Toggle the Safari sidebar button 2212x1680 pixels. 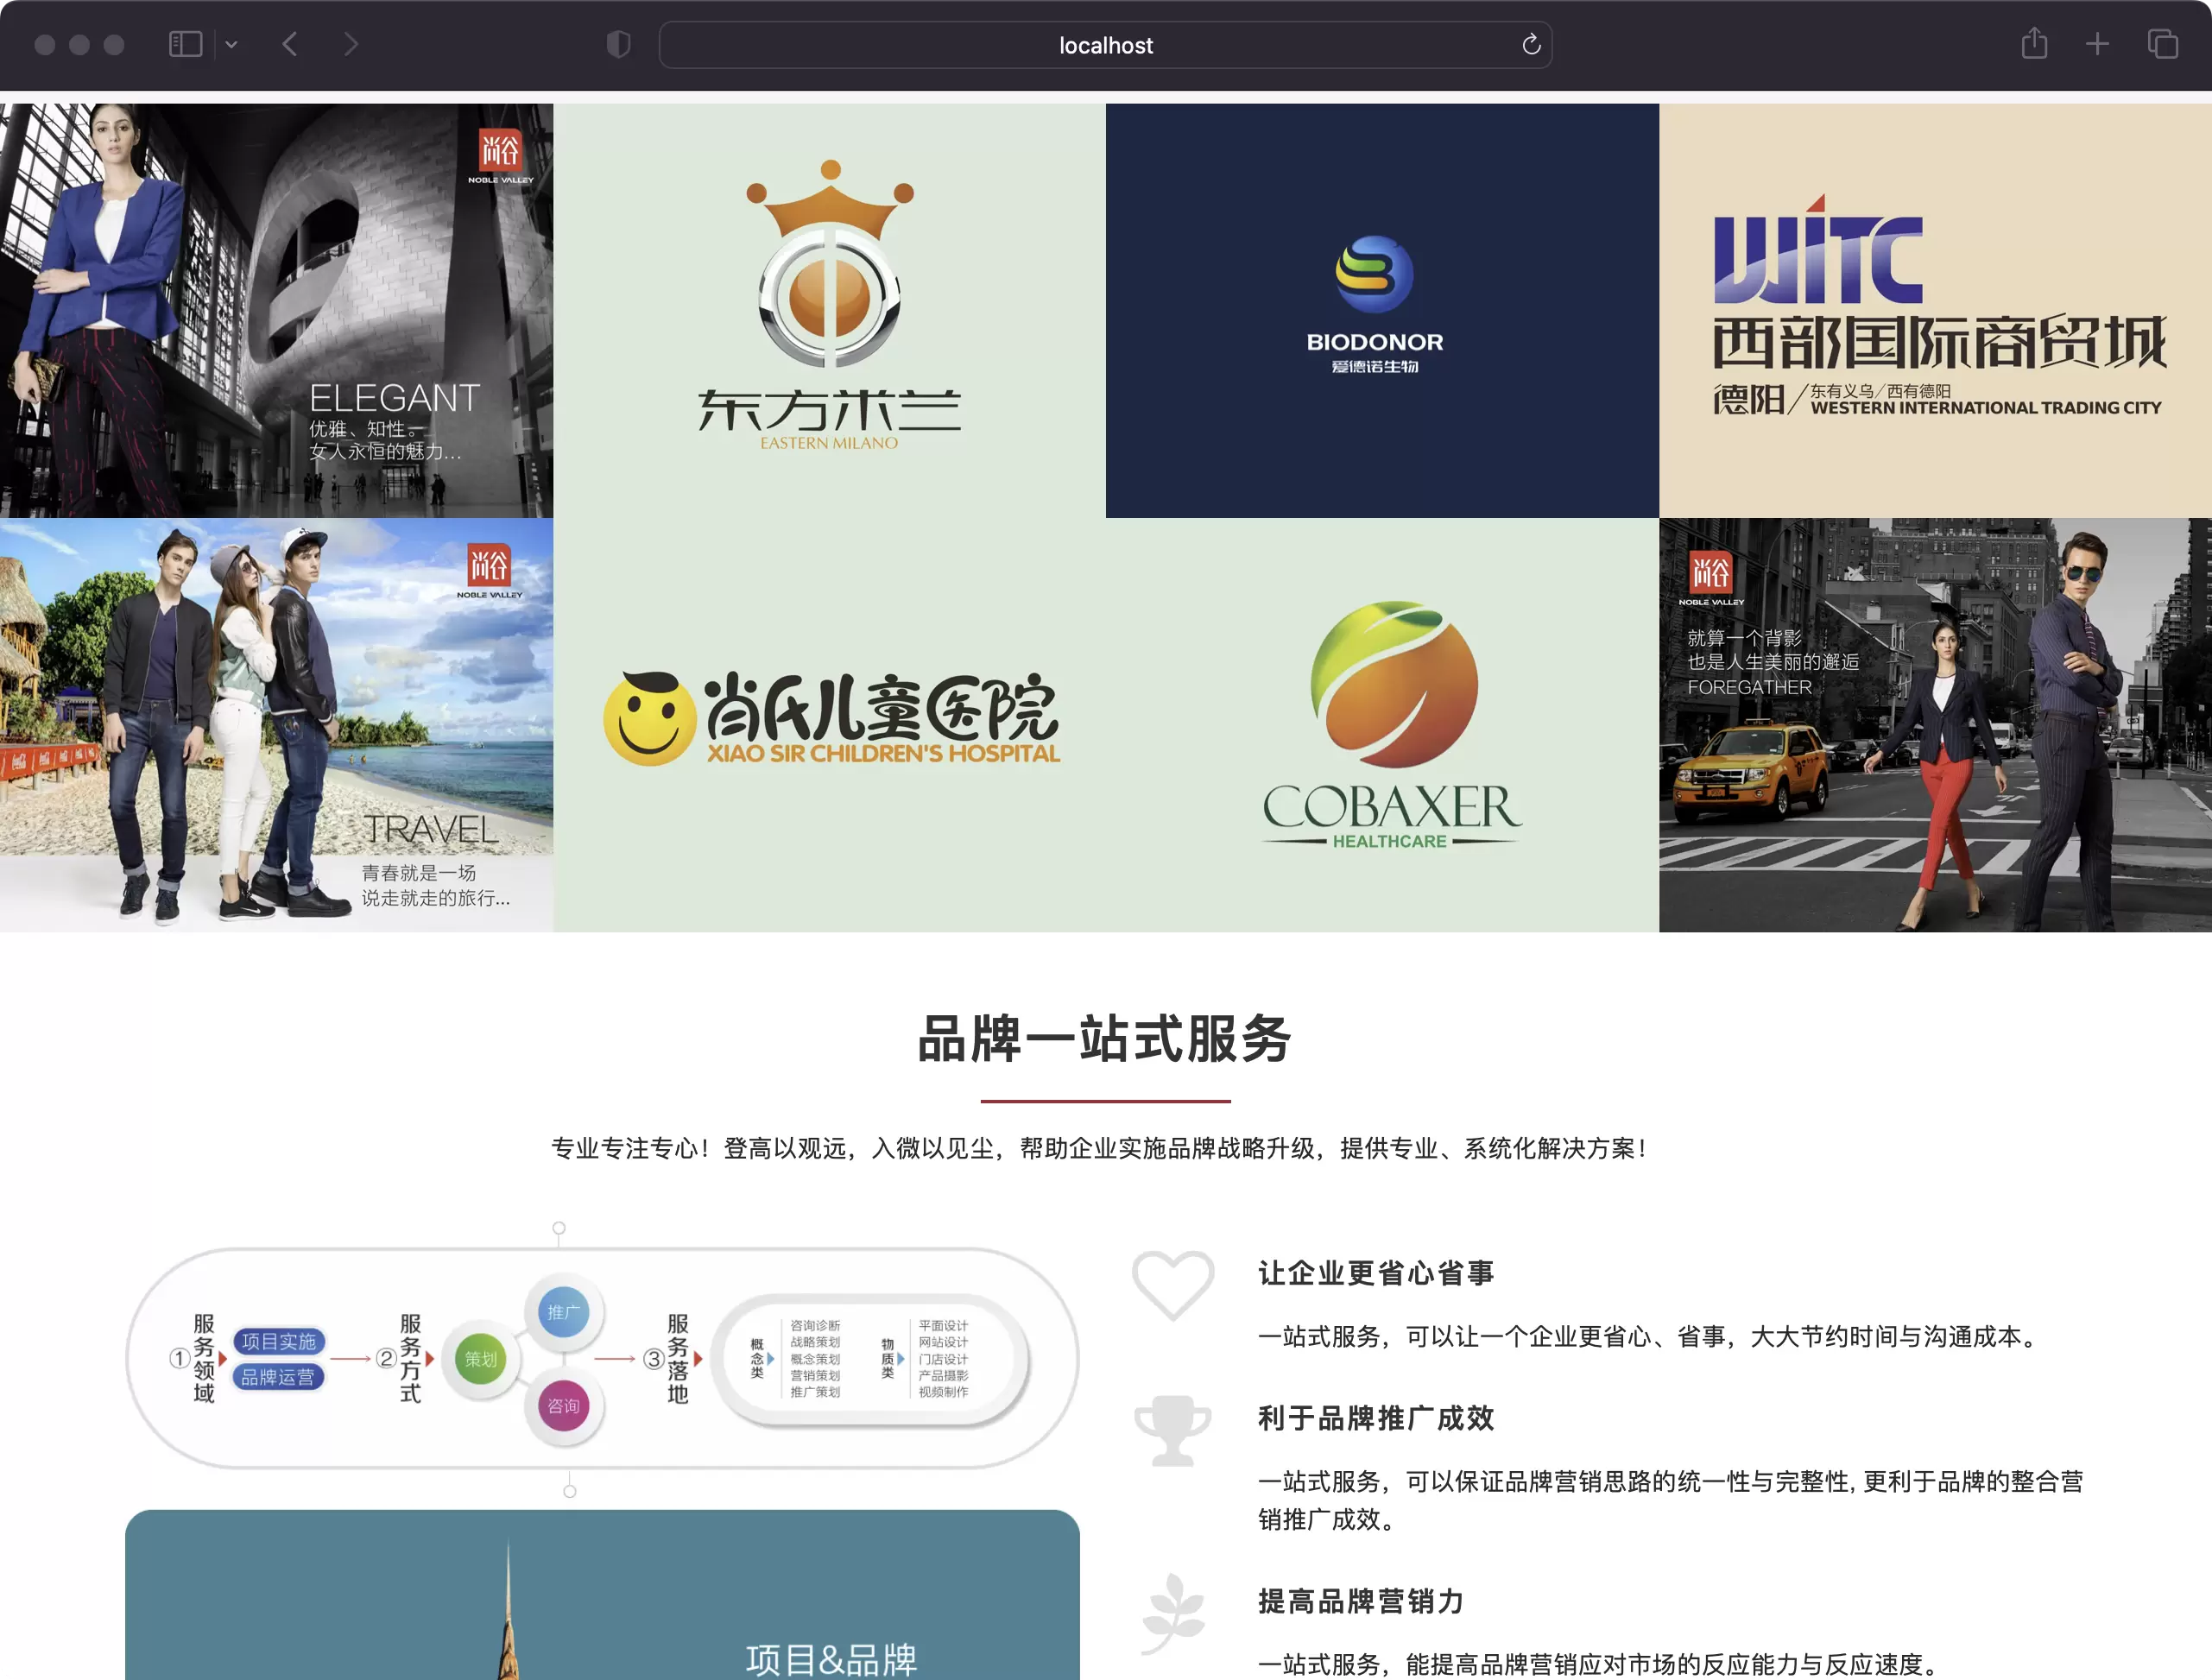[x=186, y=45]
